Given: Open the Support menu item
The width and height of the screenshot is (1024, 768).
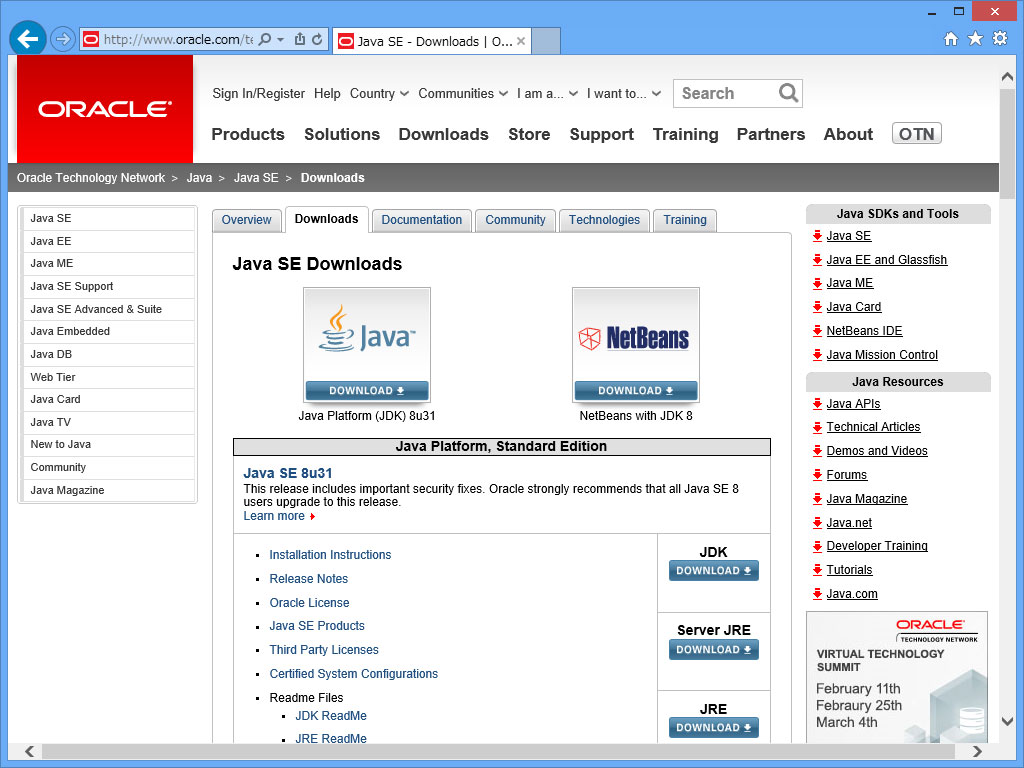Looking at the screenshot, I should pos(601,134).
